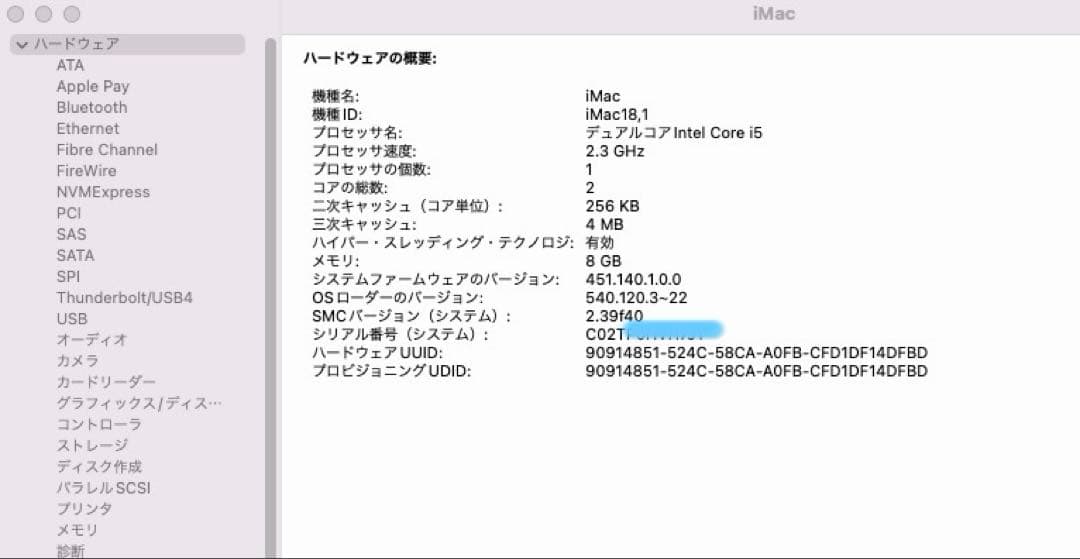The image size is (1080, 559).
Task: Select カメラ in the sidebar
Action: click(77, 361)
